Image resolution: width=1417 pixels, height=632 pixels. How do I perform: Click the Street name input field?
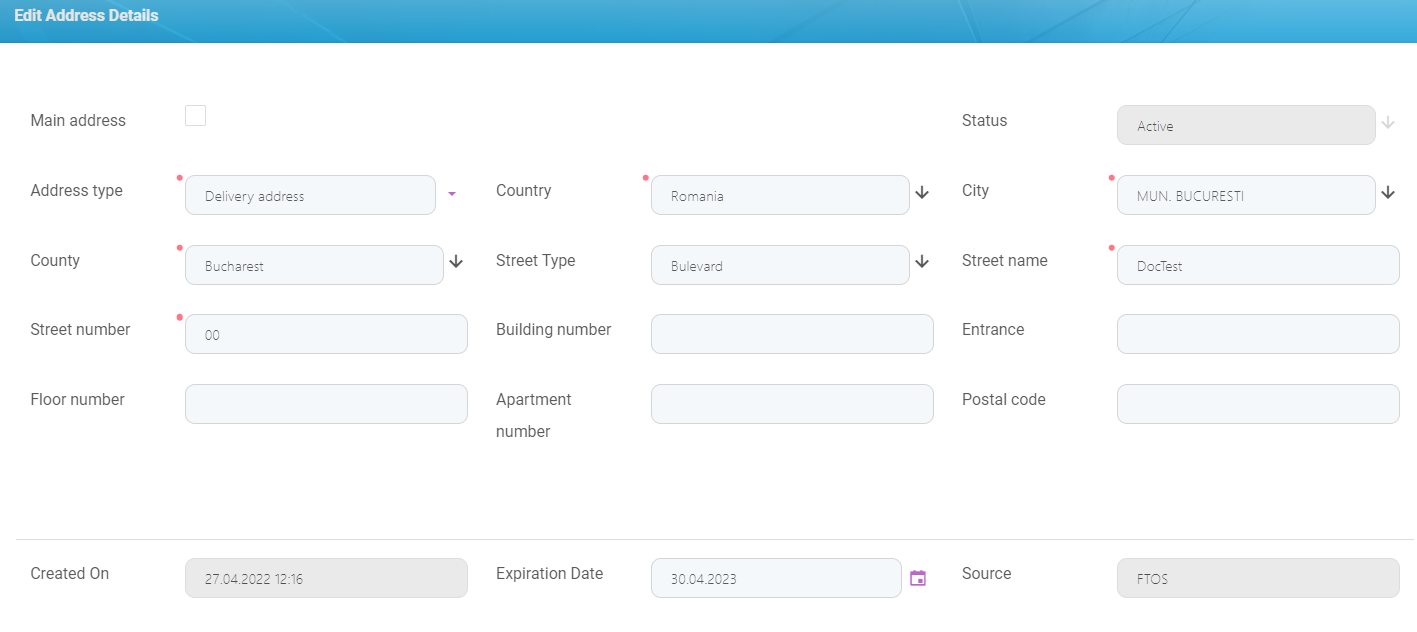click(x=1258, y=266)
